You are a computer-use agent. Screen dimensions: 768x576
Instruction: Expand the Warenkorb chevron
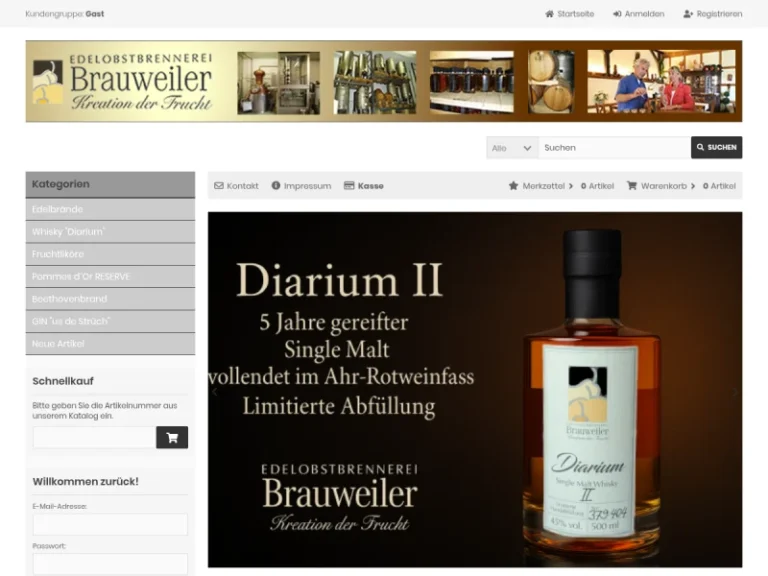point(693,186)
